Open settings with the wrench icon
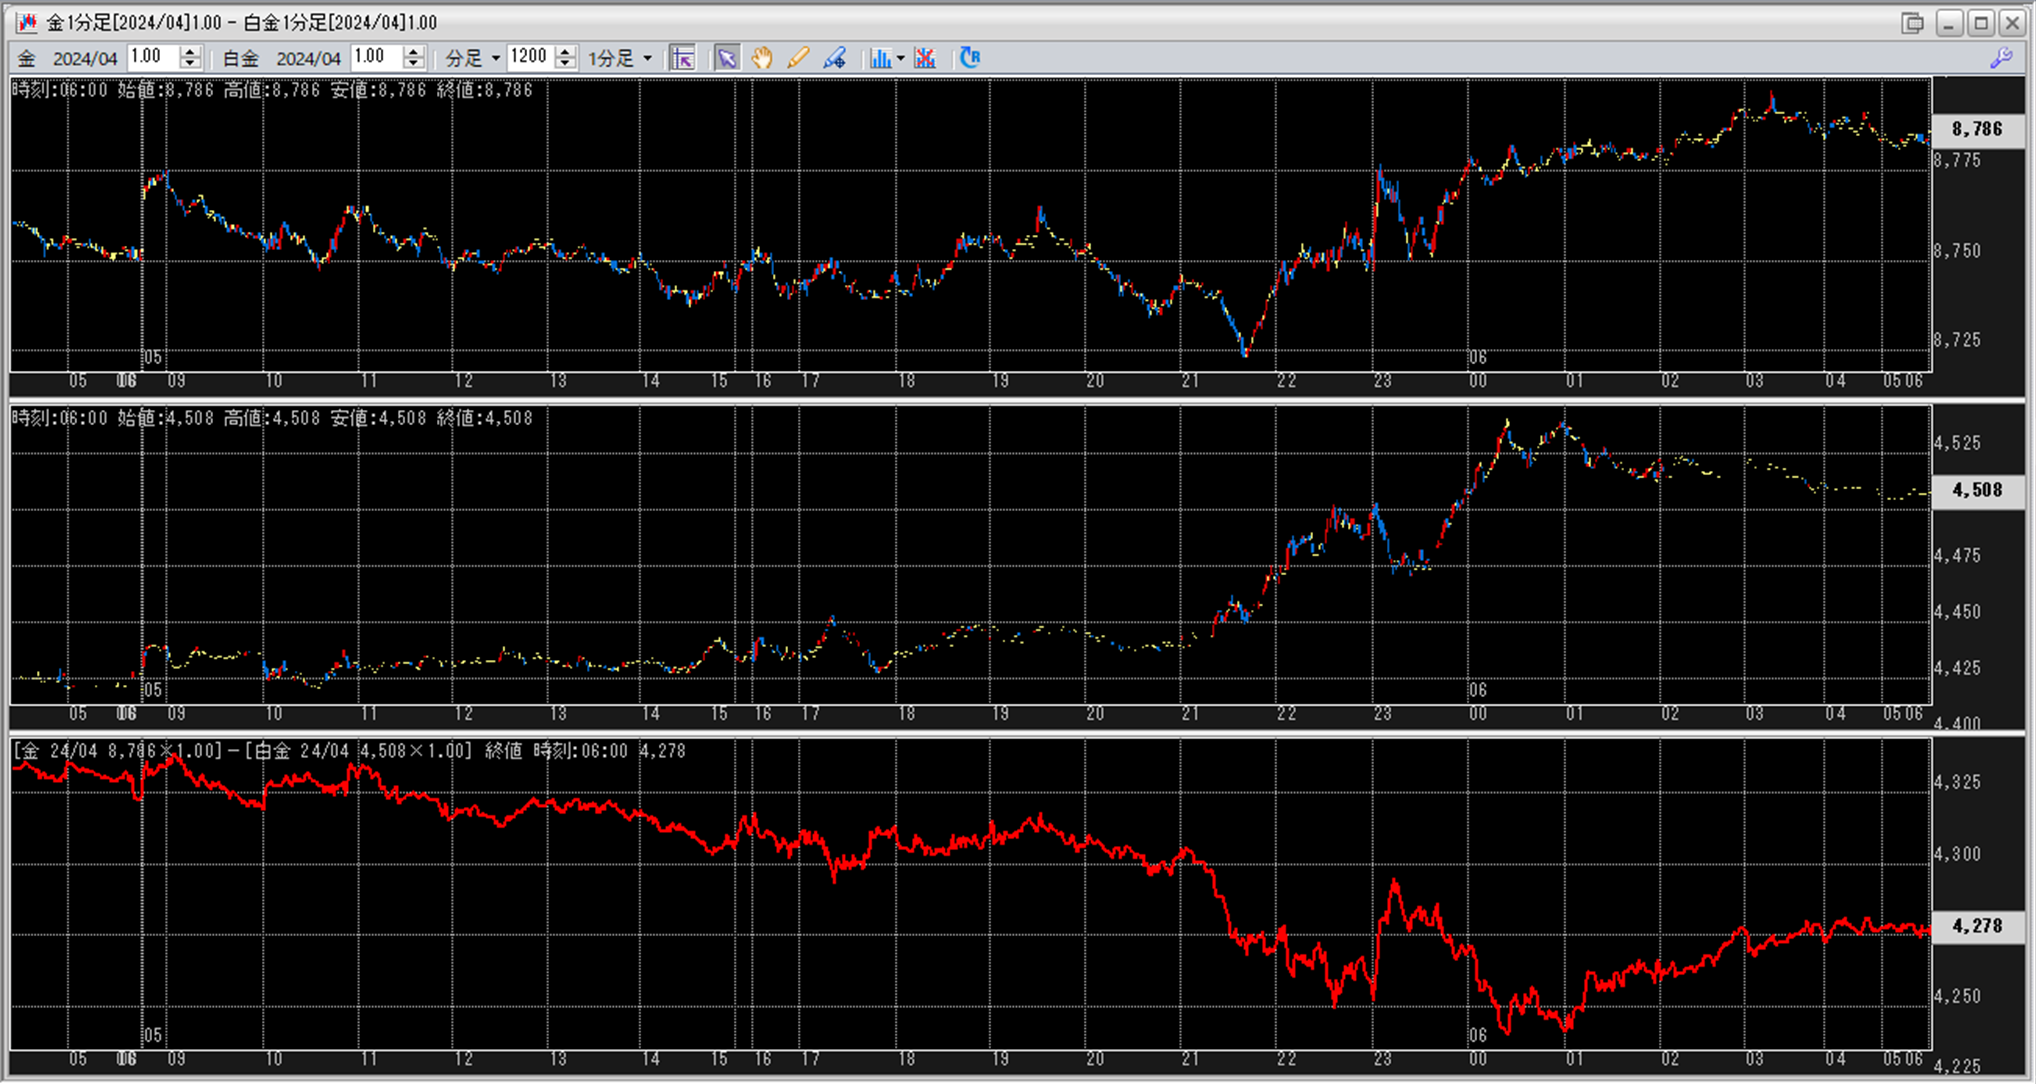Screen dimensions: 2036x1084 tap(2001, 58)
